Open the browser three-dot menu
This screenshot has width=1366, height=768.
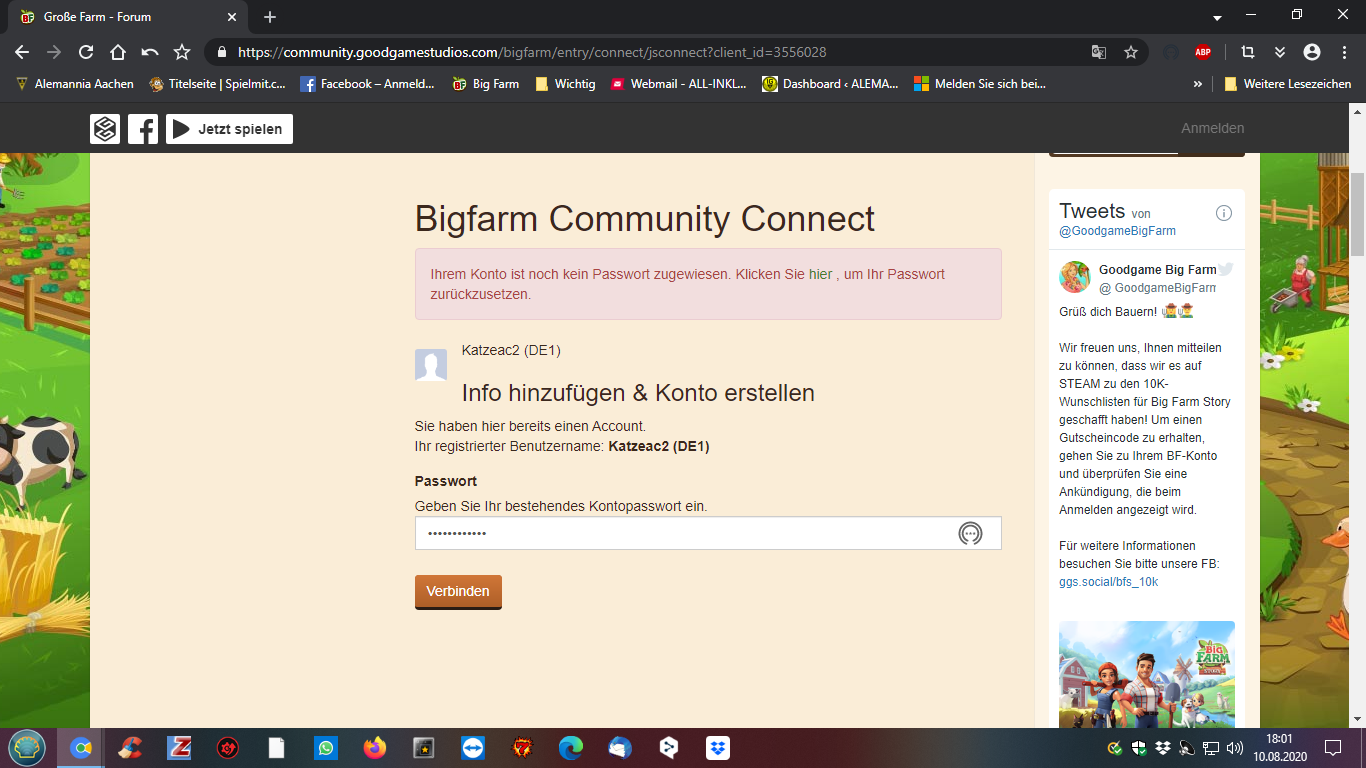(1342, 52)
